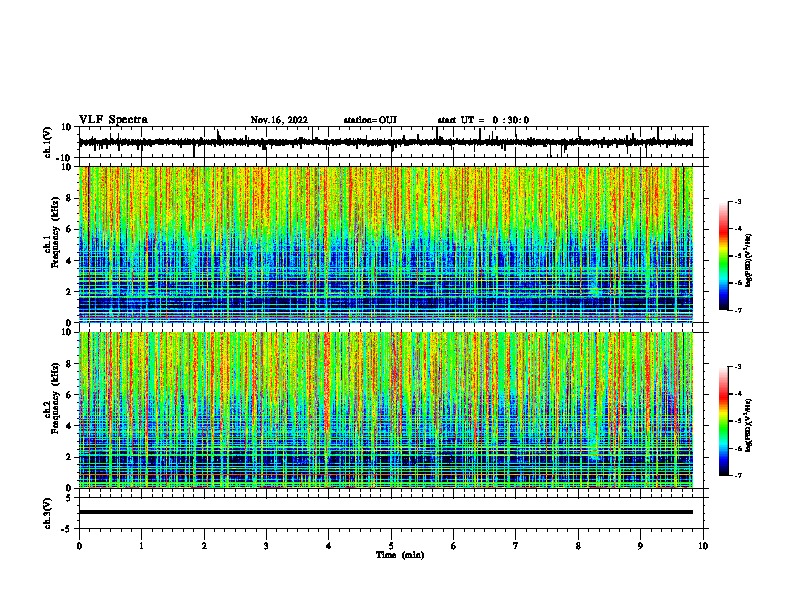
Task: Click the 'Time (min)' axis label
Action: click(400, 555)
